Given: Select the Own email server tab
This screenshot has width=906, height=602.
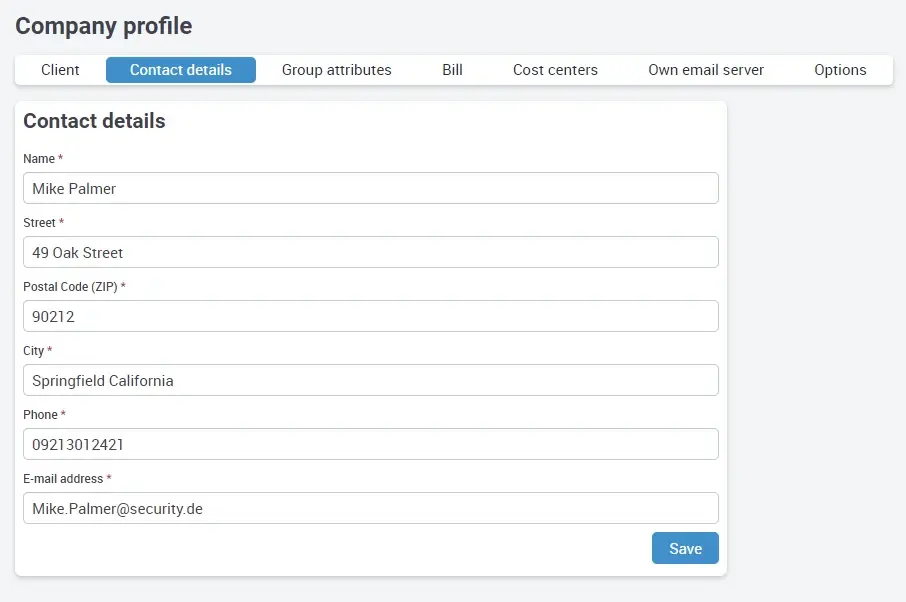Looking at the screenshot, I should (x=706, y=70).
